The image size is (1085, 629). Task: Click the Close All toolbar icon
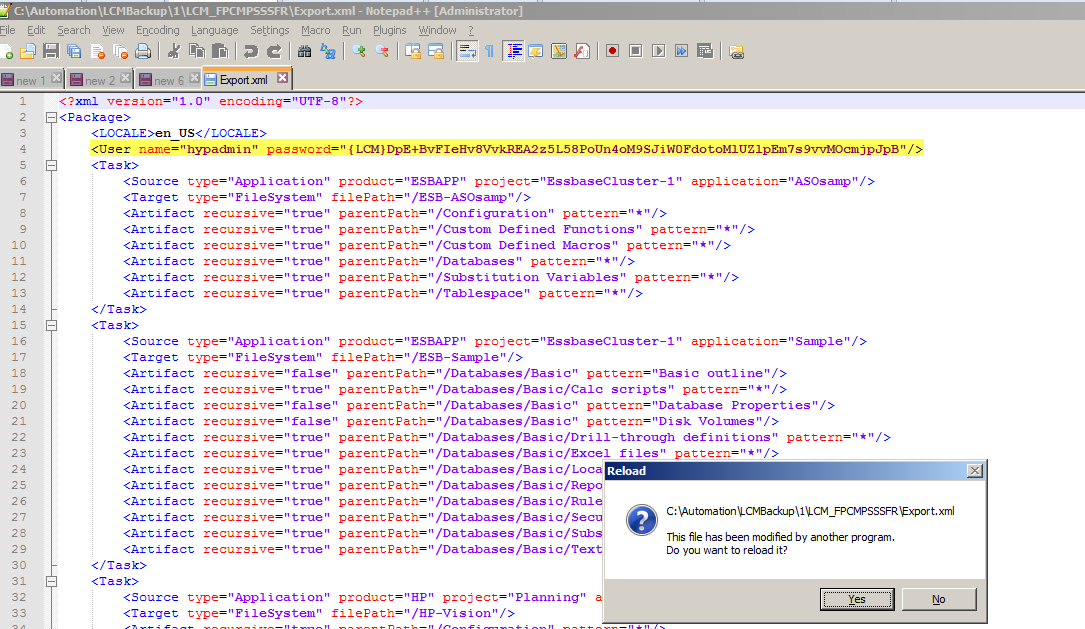click(120, 52)
